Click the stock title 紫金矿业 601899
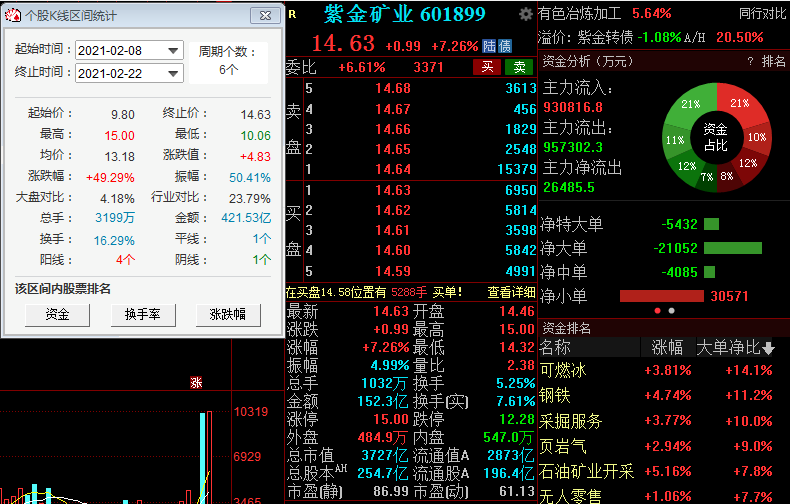 point(405,14)
